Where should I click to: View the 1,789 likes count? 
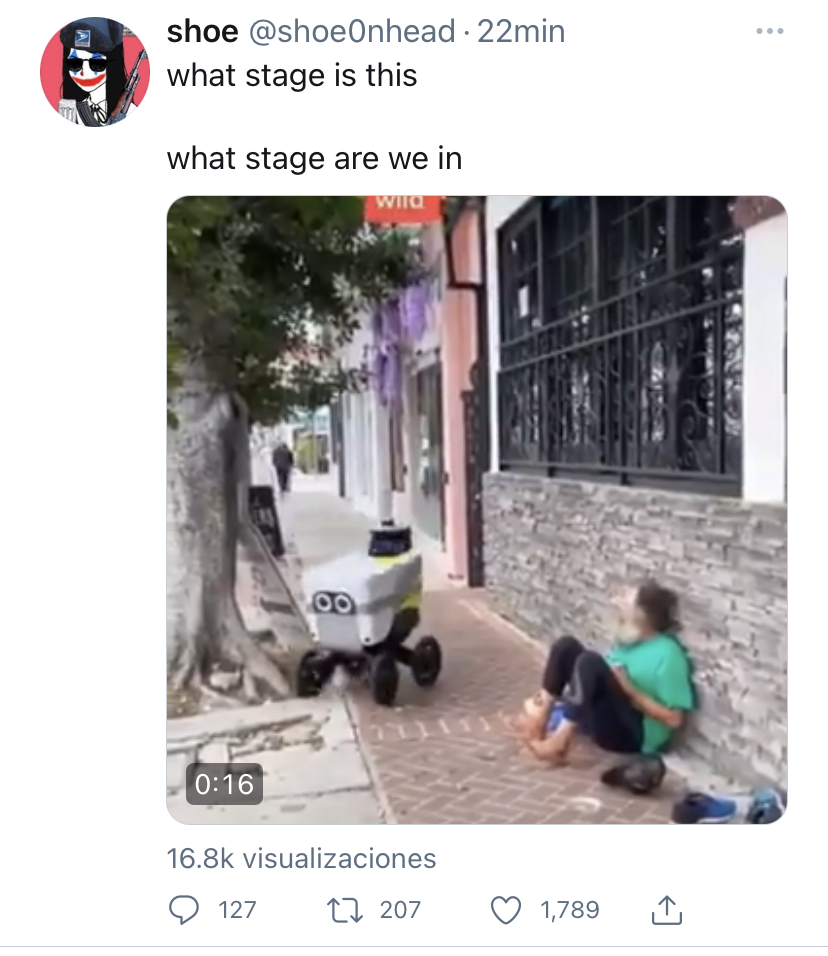(x=570, y=910)
